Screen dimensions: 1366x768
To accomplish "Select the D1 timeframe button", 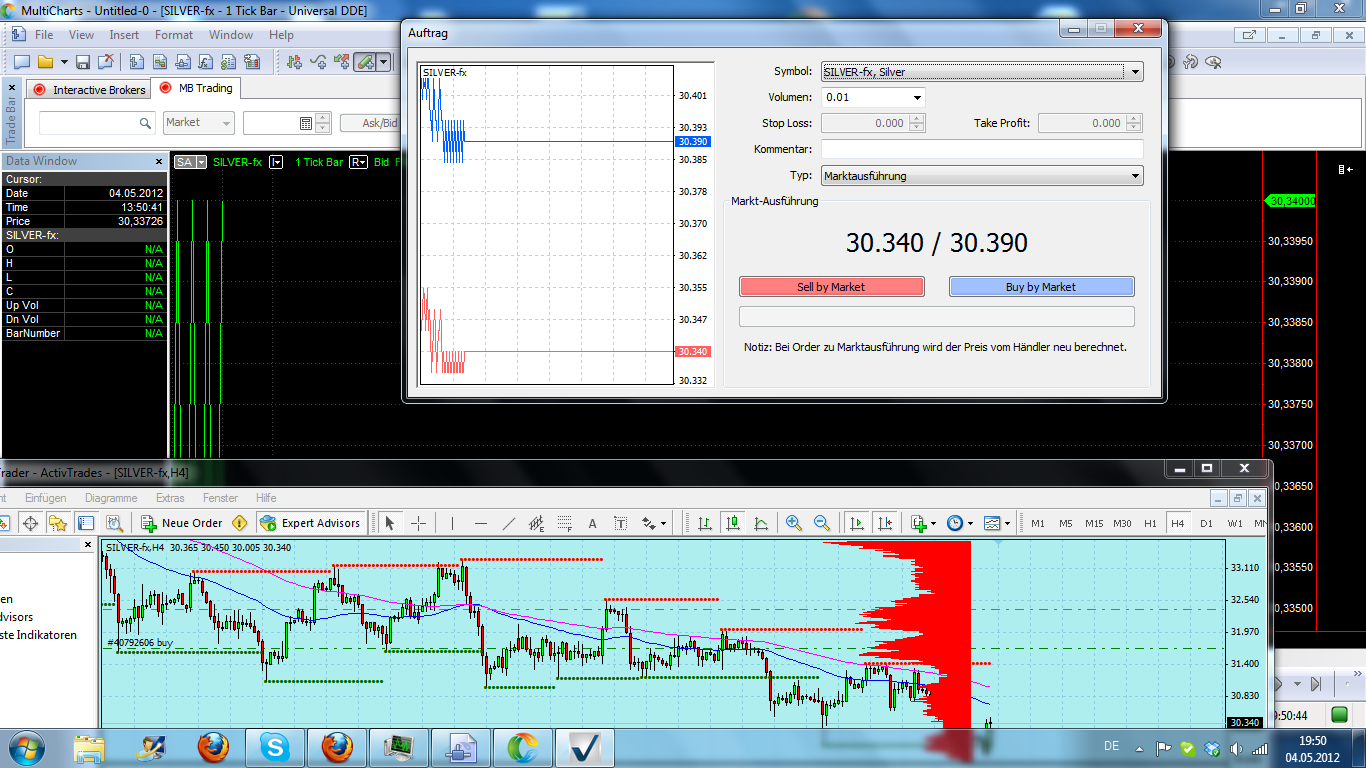I will click(1206, 523).
